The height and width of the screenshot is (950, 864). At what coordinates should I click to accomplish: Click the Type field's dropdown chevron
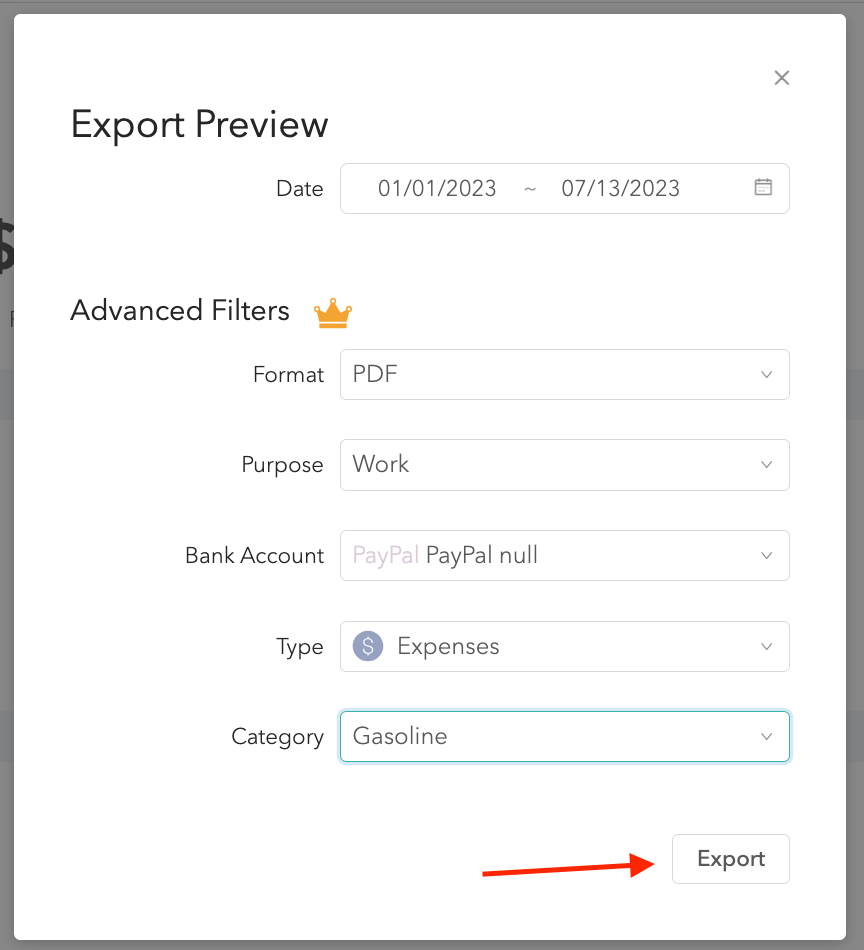766,646
